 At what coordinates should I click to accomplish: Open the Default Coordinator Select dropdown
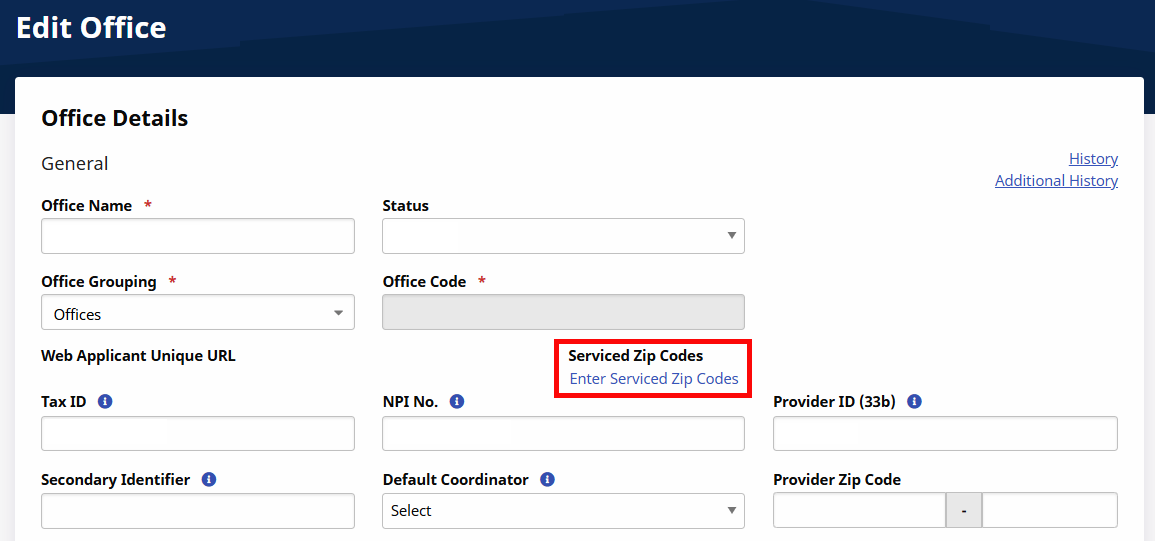[563, 511]
